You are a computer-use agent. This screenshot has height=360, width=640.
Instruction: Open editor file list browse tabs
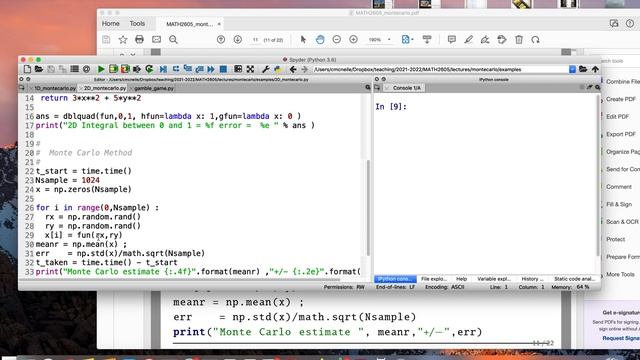[x=22, y=88]
